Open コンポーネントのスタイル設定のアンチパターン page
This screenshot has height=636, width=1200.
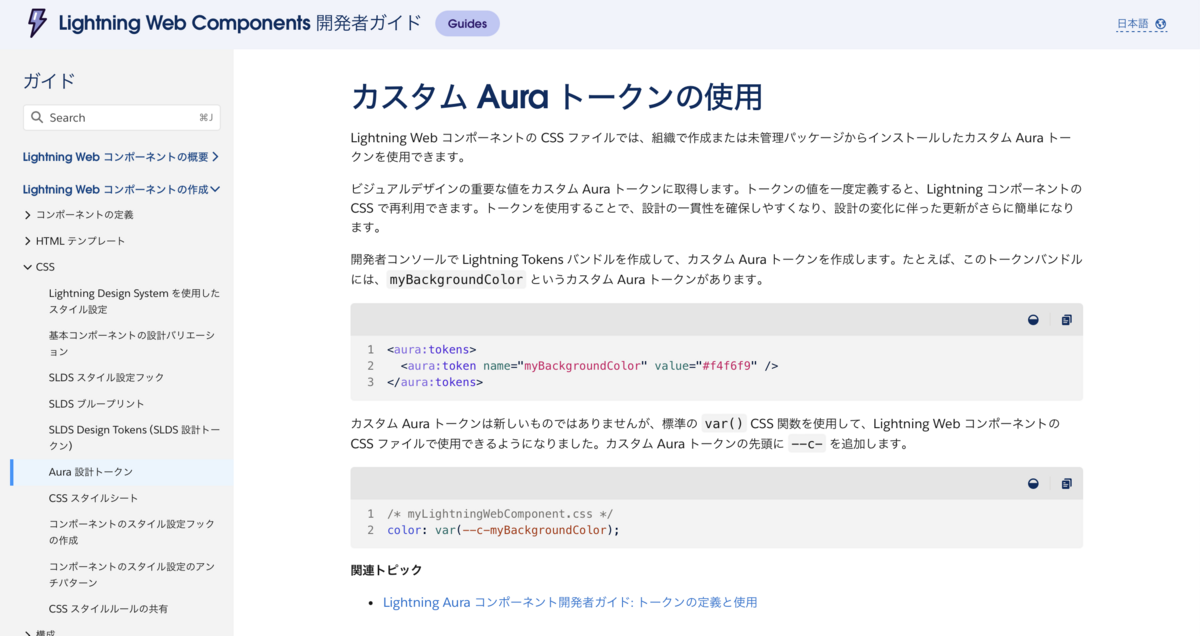click(x=134, y=574)
